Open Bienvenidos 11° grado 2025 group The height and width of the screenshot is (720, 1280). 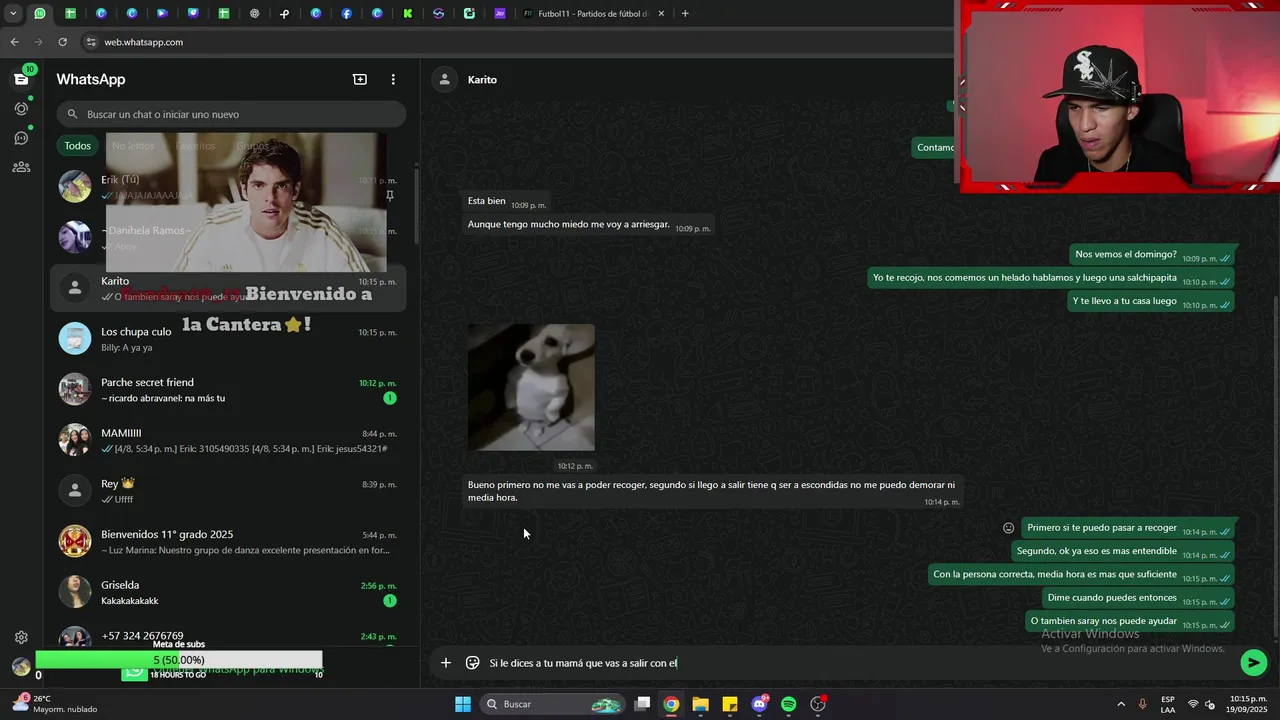228,542
